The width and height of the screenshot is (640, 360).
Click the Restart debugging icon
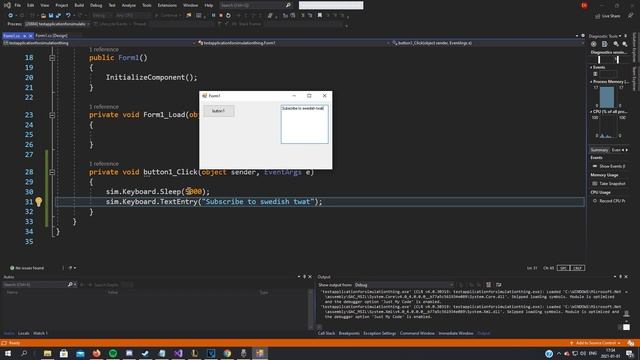(228, 16)
